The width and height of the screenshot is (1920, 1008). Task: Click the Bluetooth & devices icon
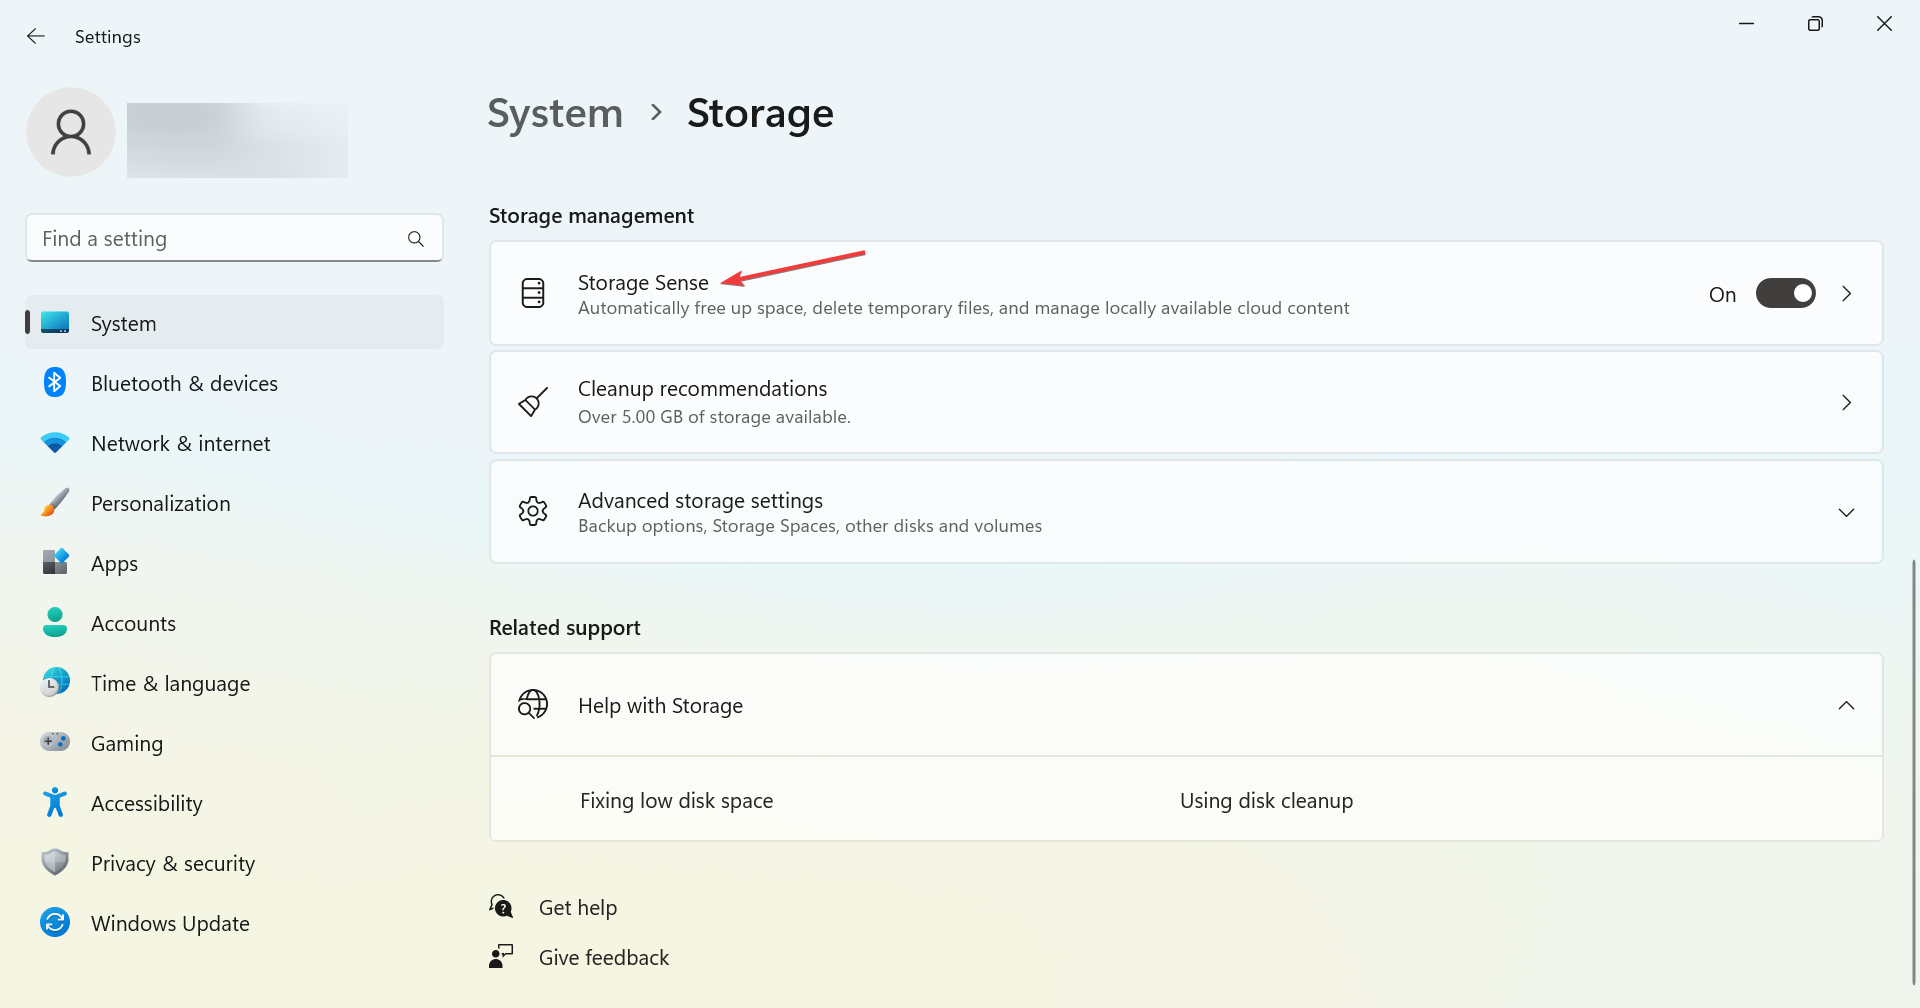click(55, 383)
